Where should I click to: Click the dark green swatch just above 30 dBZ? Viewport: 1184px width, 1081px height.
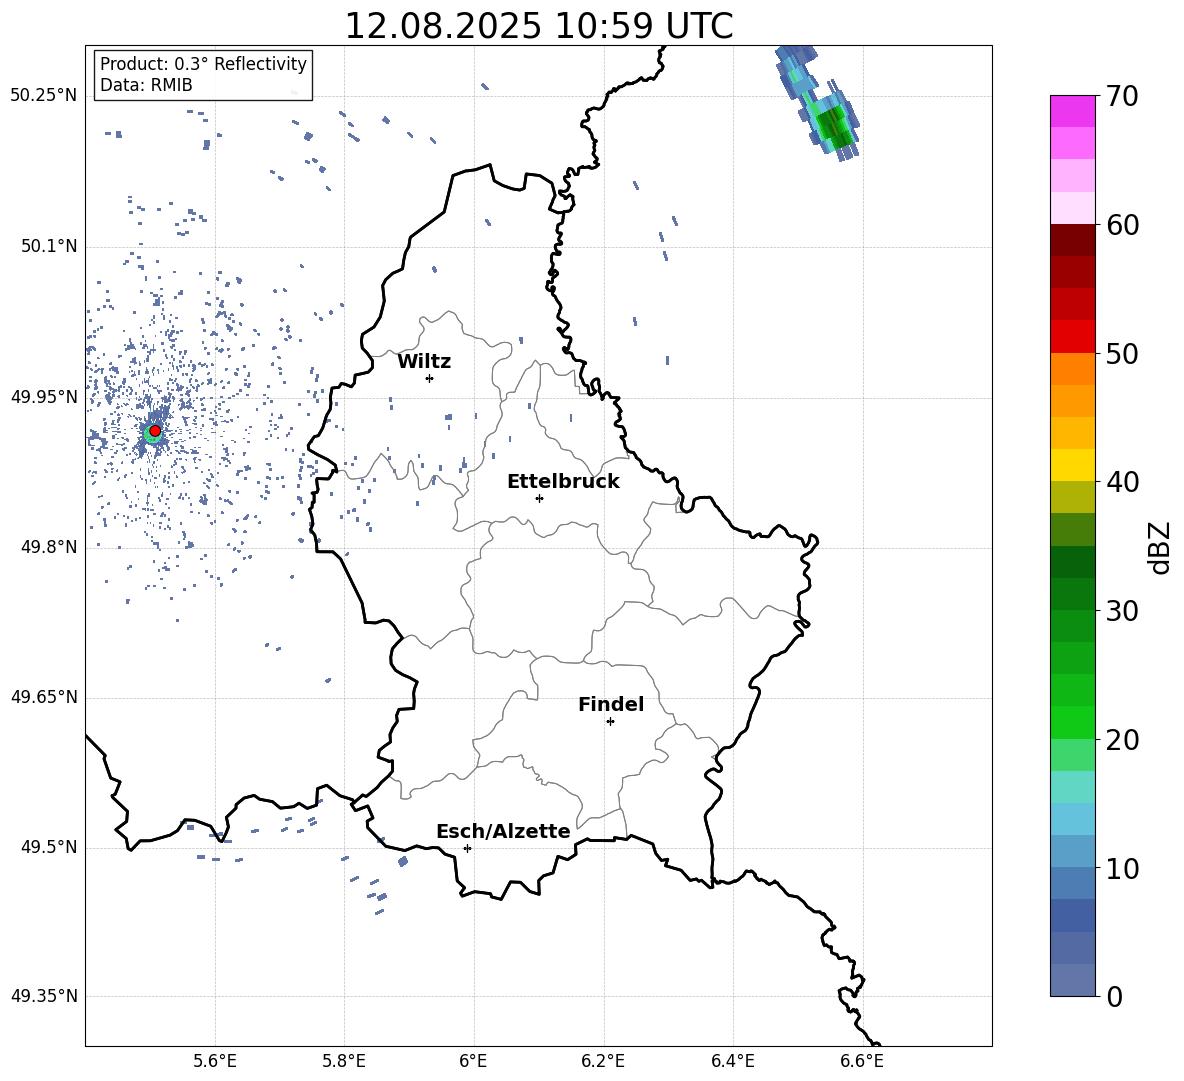1072,593
